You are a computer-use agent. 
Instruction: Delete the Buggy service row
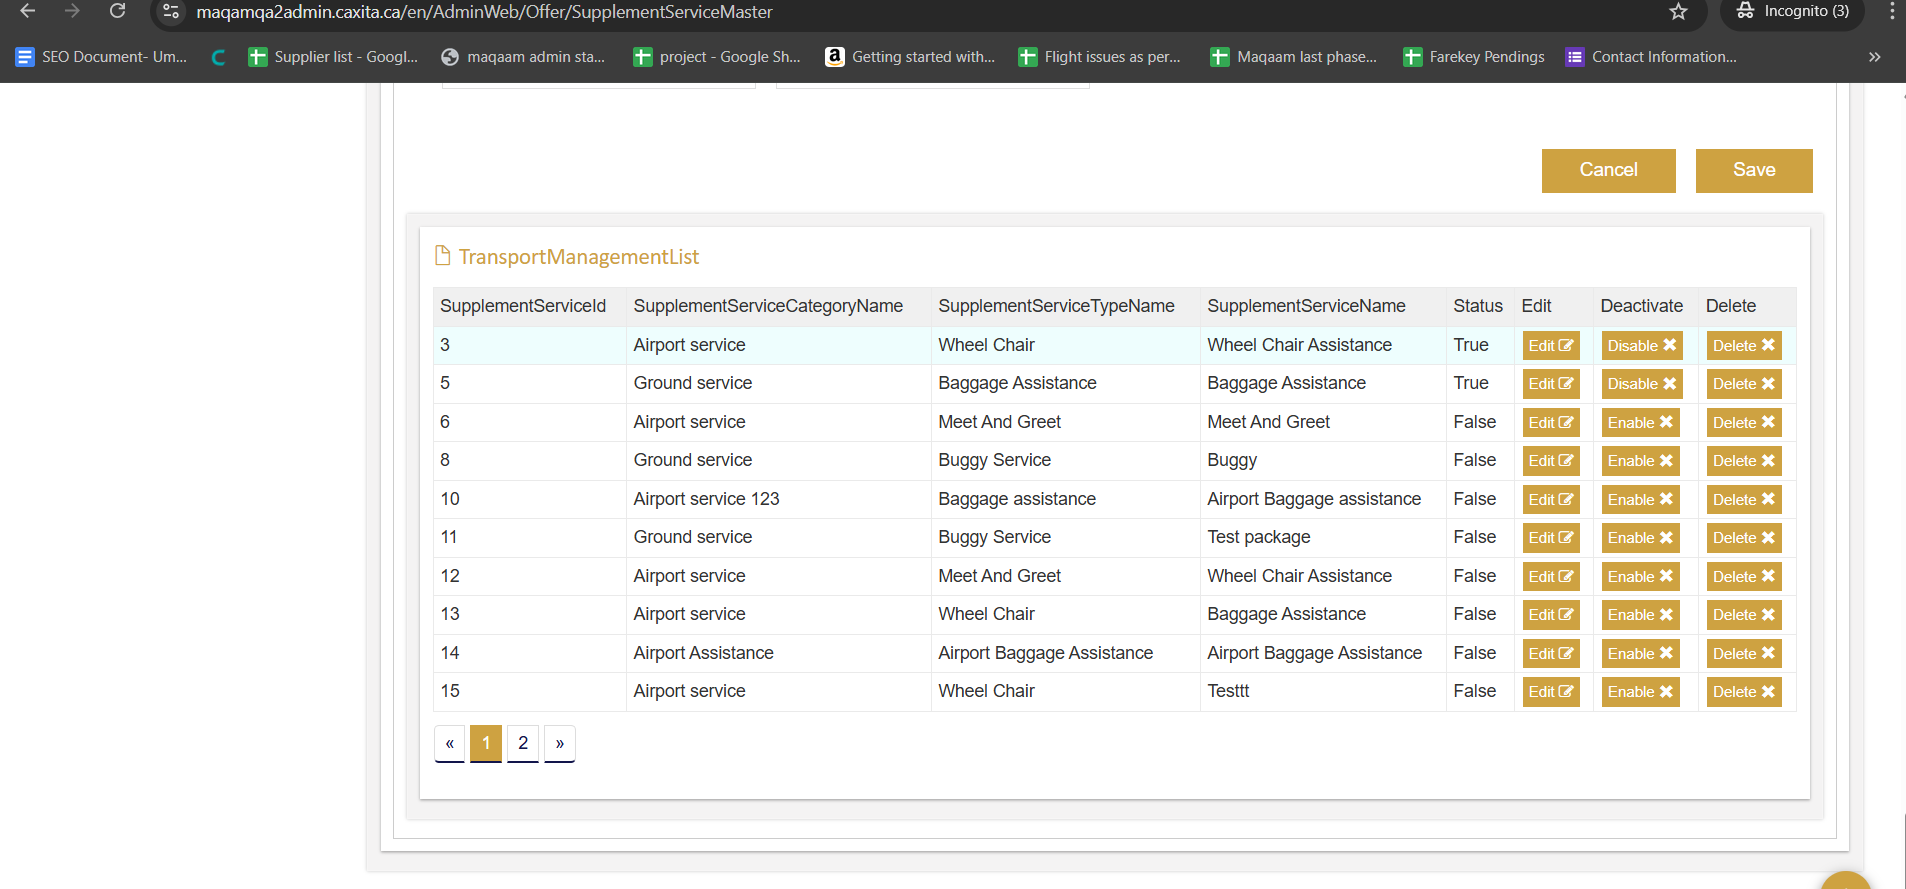click(1743, 461)
